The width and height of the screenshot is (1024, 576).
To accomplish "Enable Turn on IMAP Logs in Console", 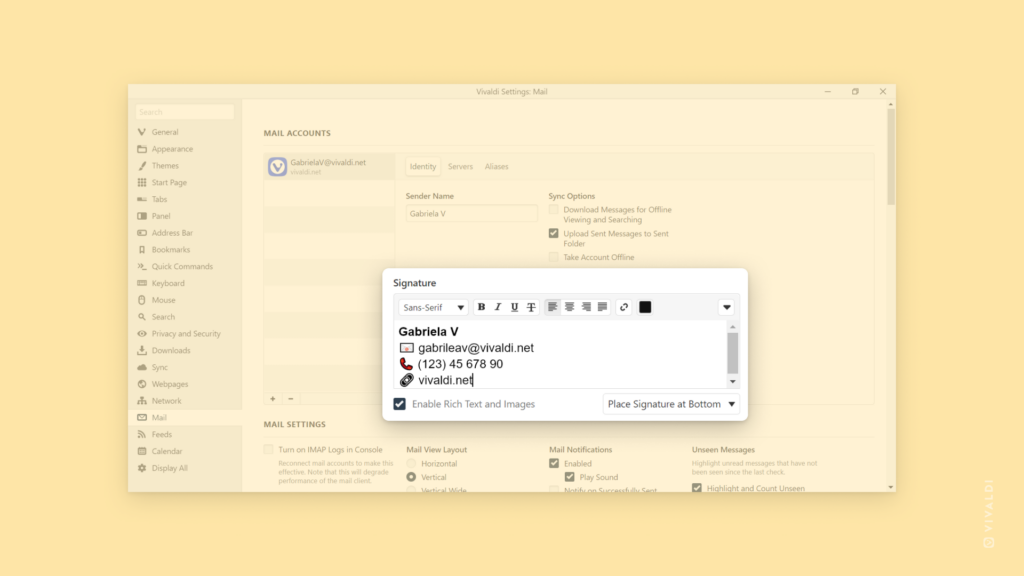I will pos(268,449).
